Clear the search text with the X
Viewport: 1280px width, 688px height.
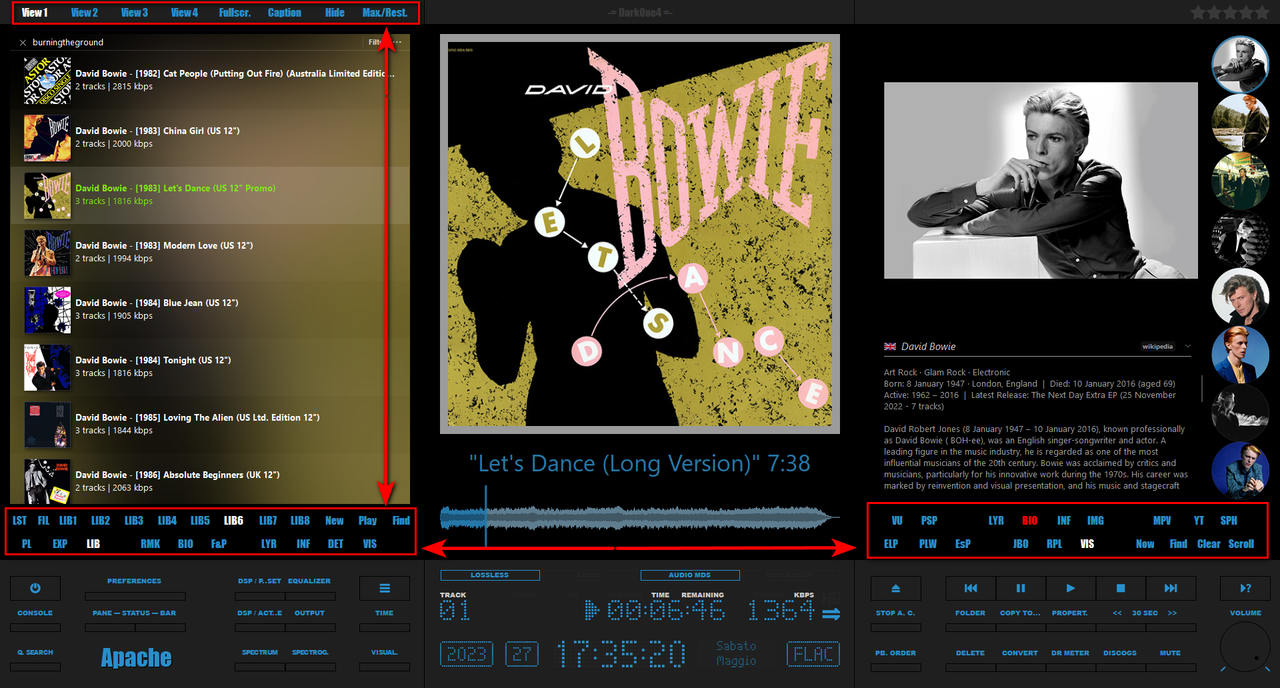click(x=23, y=43)
